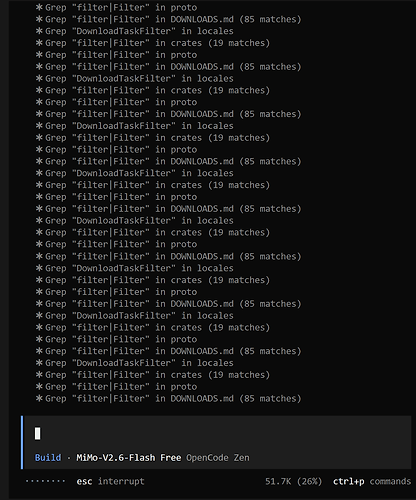416x500 pixels.
Task: Select the first DownloadTaskFilter in locales line
Action: [x=134, y=31]
